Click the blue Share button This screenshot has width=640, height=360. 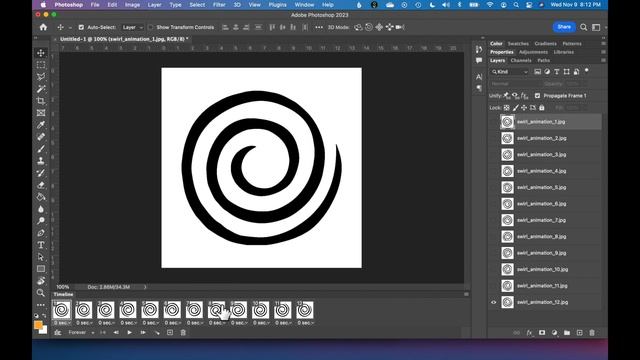coord(564,27)
